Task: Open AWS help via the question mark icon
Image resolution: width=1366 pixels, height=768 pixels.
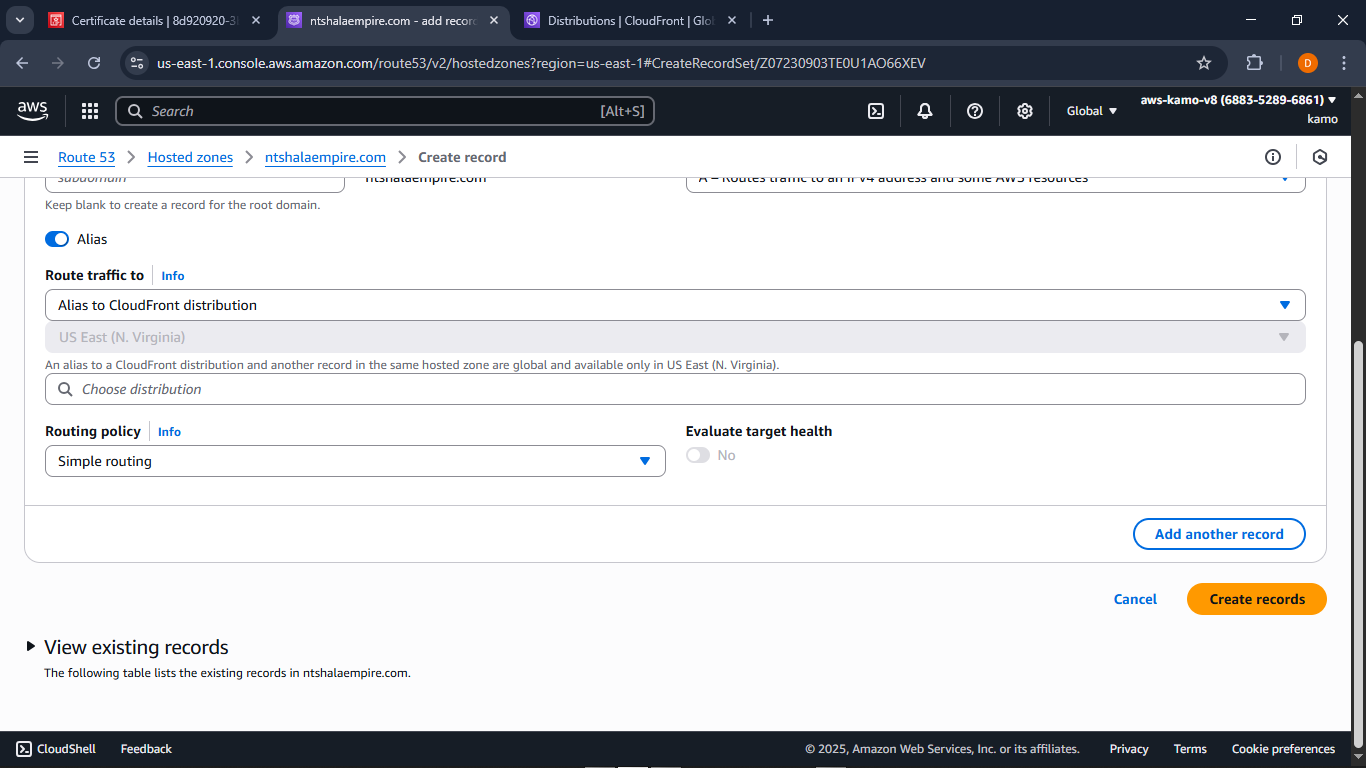Action: [974, 111]
